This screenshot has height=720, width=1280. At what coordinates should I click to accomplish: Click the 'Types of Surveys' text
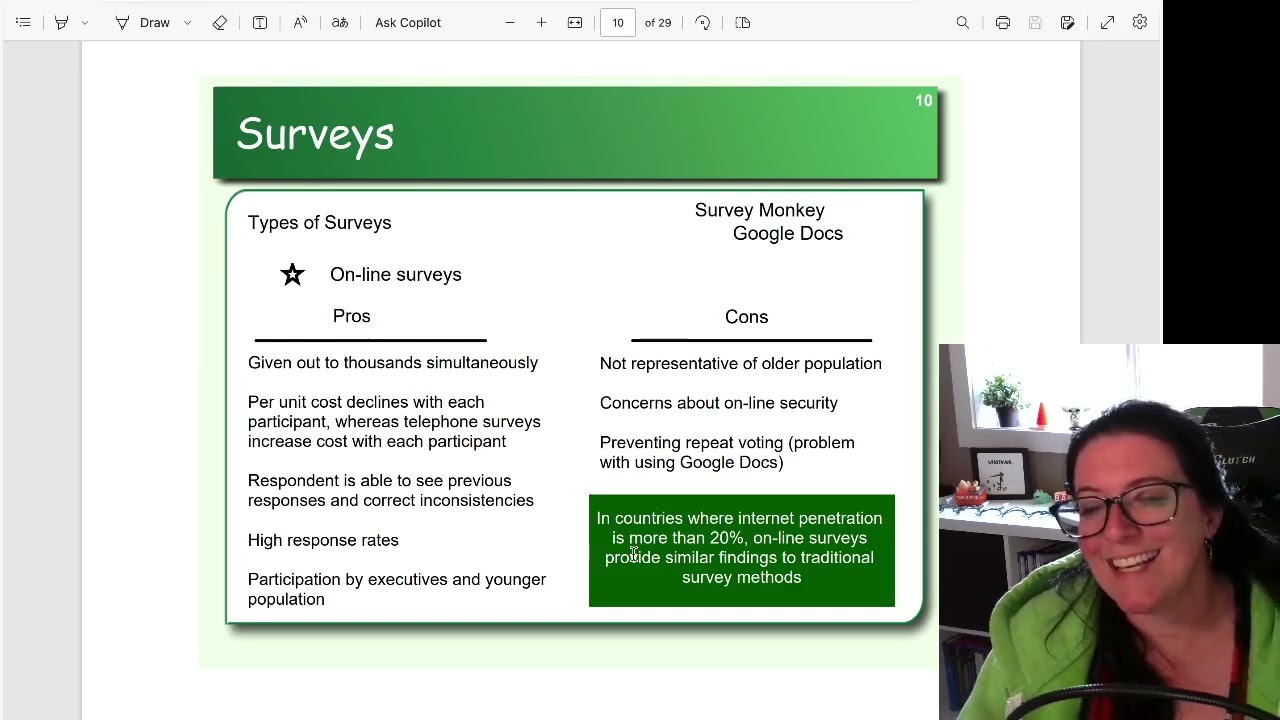coord(320,223)
